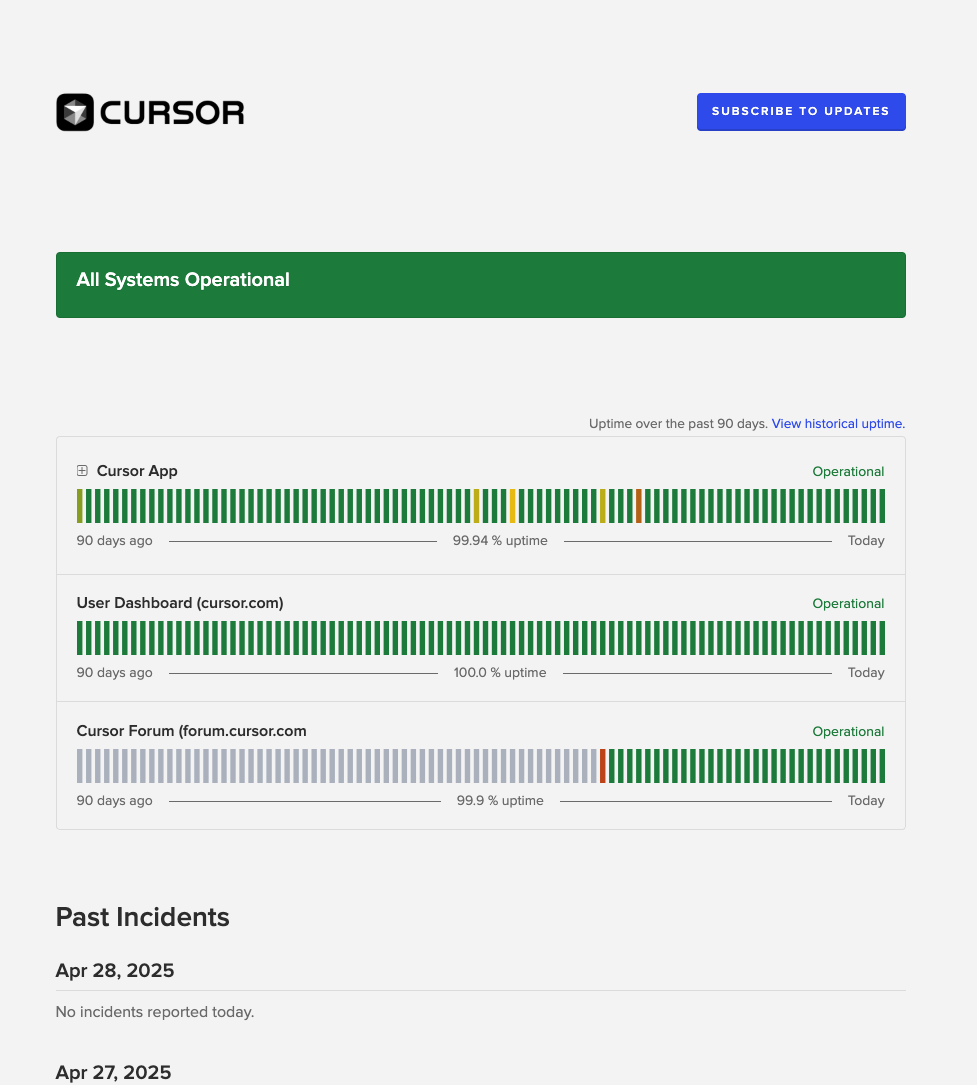Click the orange-red bar in the Cursor App uptime chart
This screenshot has height=1085, width=977.
coord(639,506)
